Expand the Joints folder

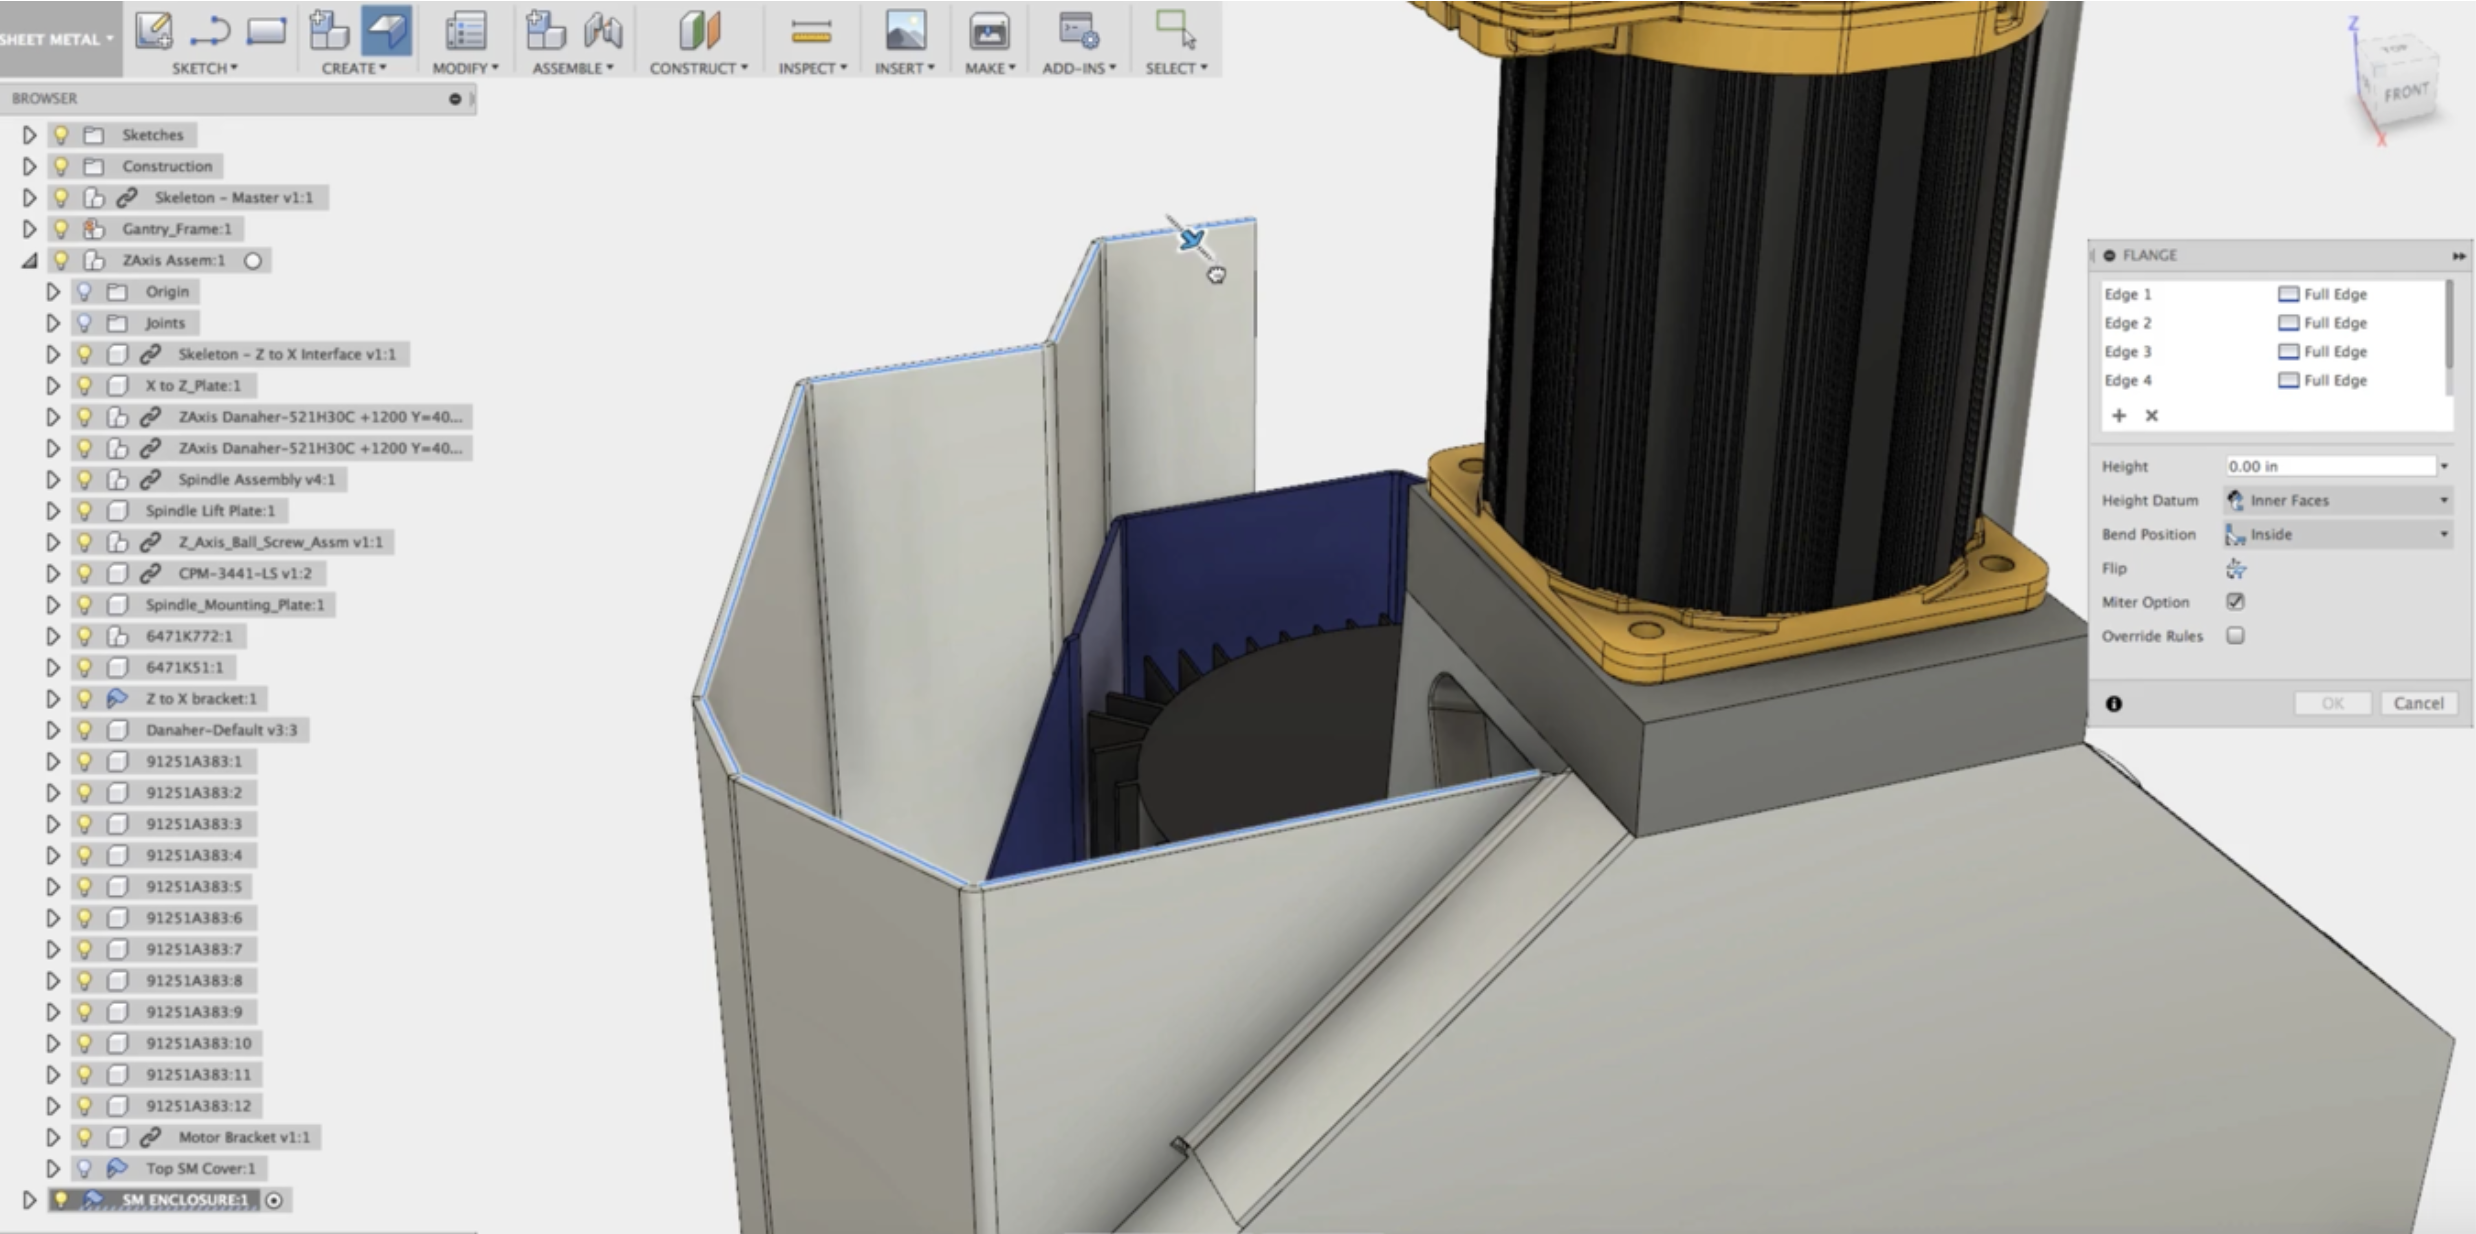[52, 323]
